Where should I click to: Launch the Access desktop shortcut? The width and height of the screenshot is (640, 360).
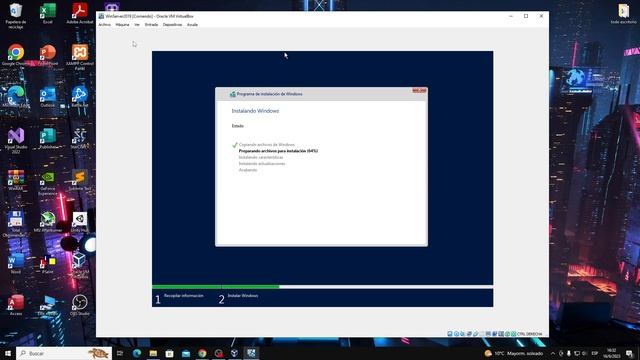tap(16, 305)
